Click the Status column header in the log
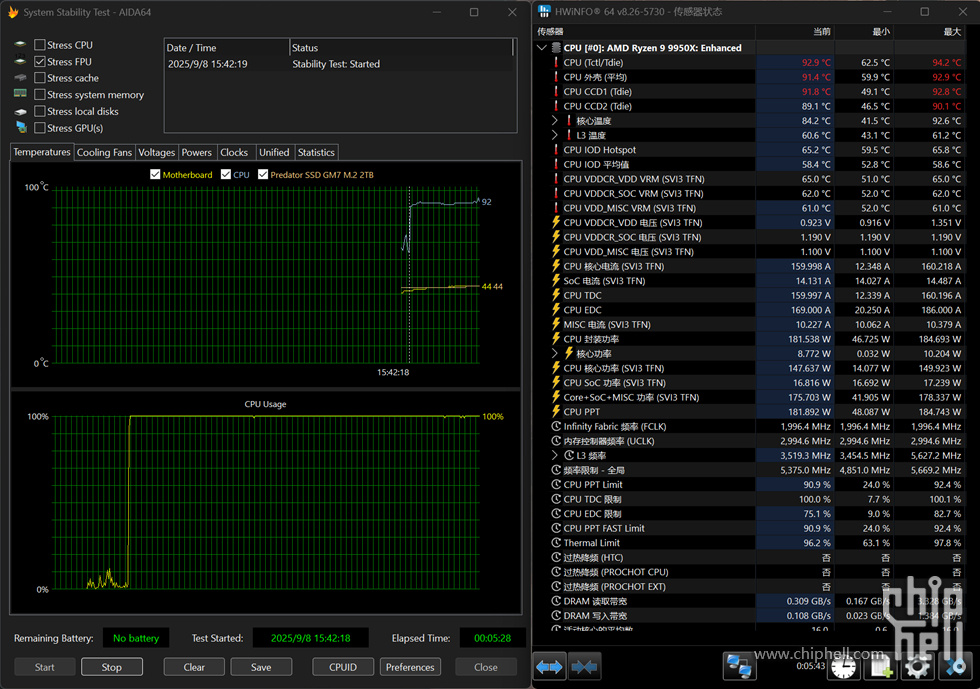 (401, 48)
